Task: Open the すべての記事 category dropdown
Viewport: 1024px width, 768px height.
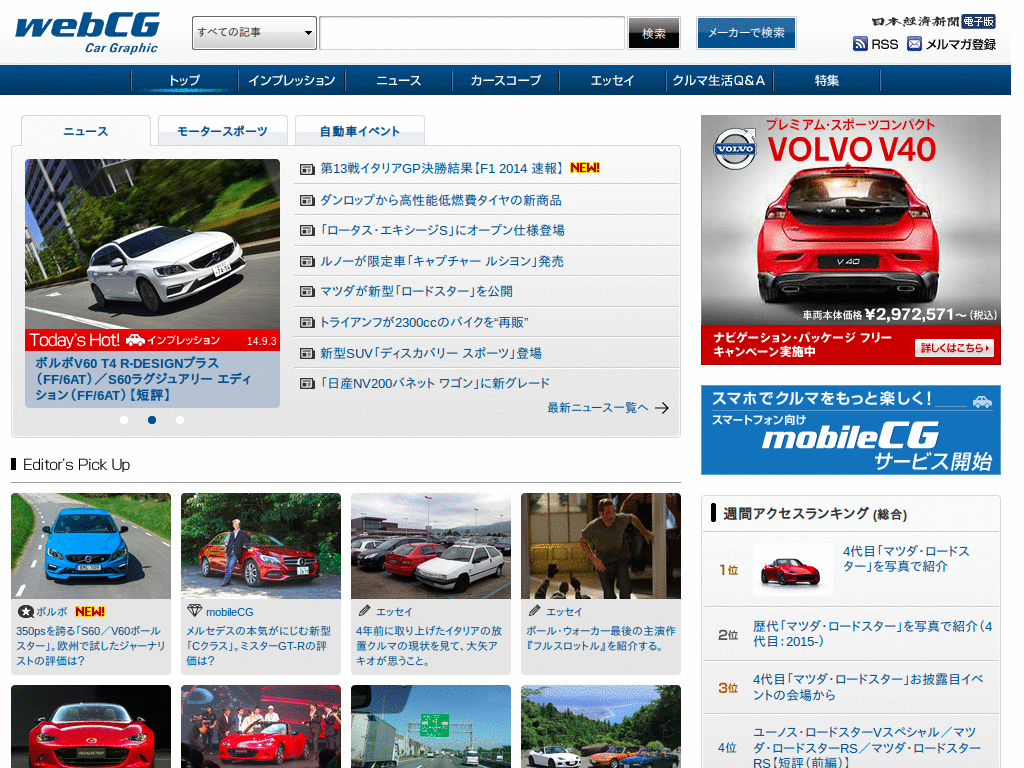Action: pyautogui.click(x=254, y=33)
